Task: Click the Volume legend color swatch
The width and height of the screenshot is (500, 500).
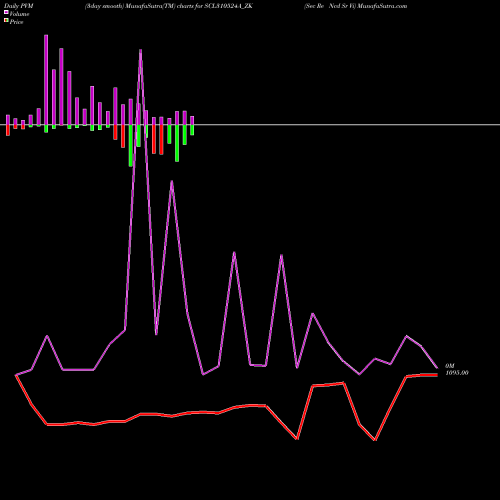Action: (x=6, y=12)
